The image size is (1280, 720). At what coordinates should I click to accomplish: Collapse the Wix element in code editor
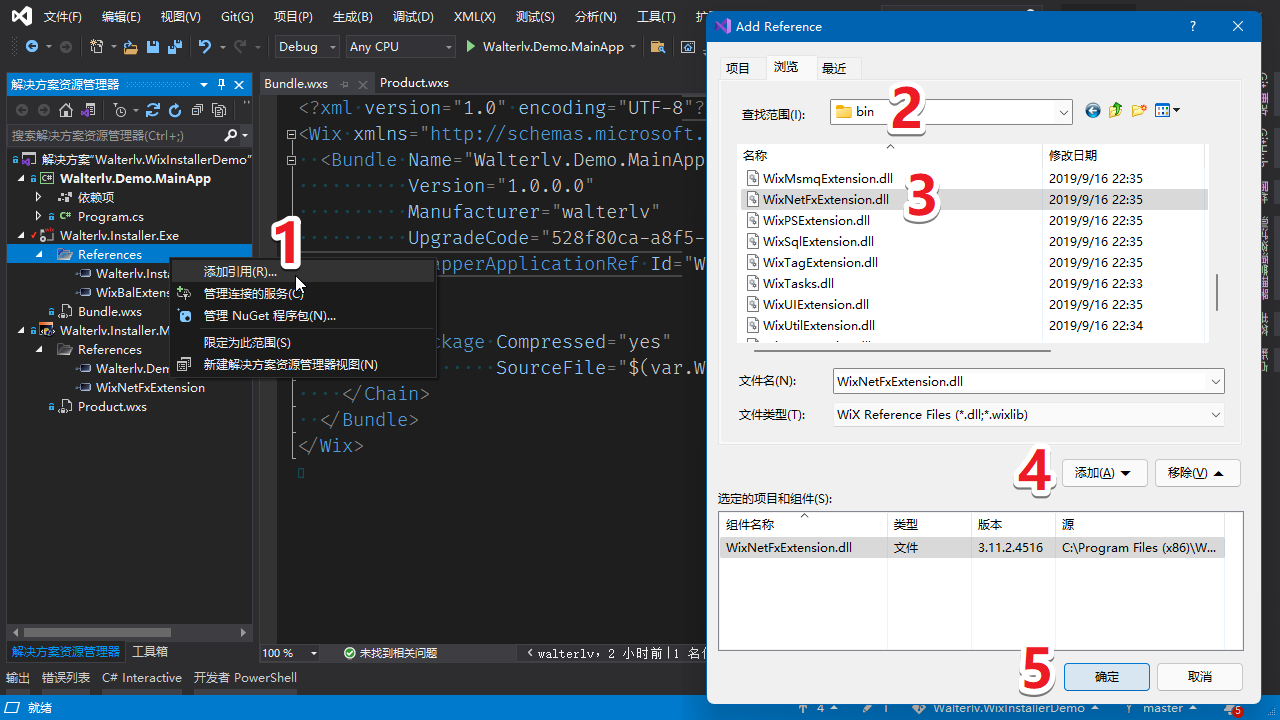(x=291, y=134)
